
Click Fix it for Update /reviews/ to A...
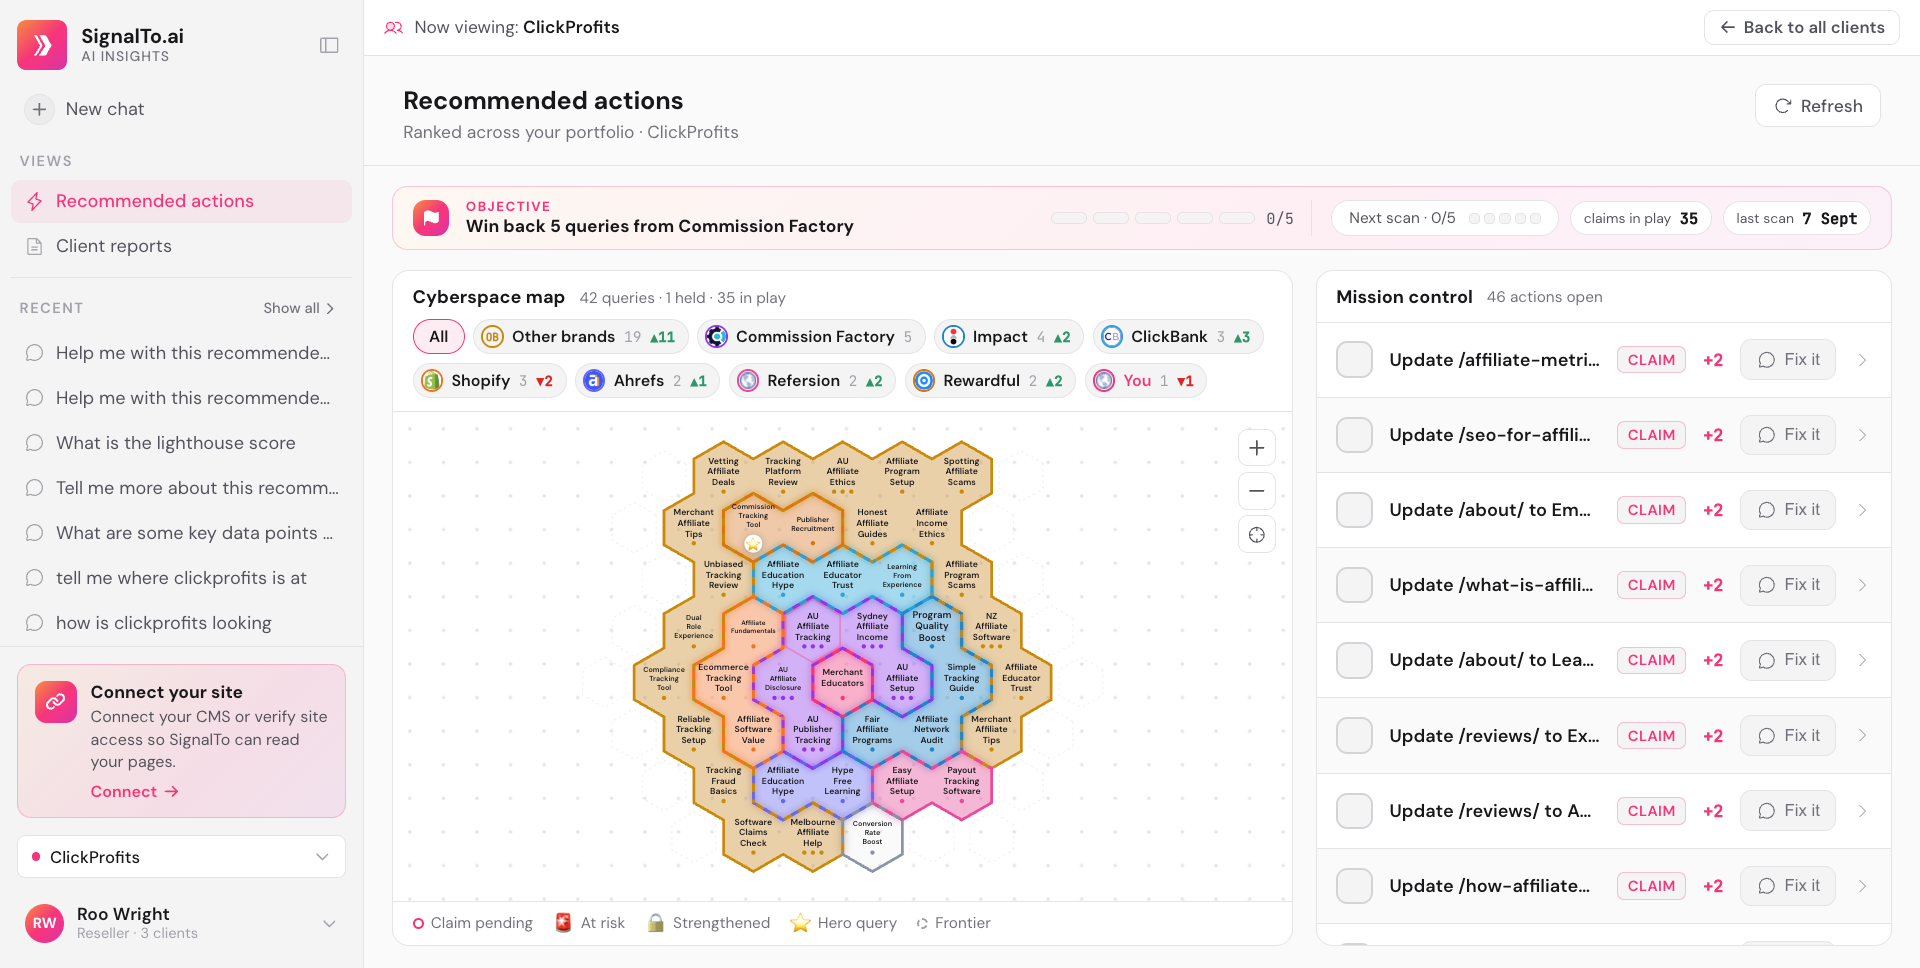[1788, 811]
